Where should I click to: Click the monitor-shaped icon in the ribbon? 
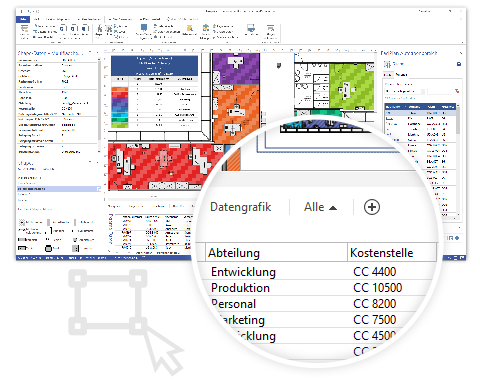pyautogui.click(x=251, y=29)
